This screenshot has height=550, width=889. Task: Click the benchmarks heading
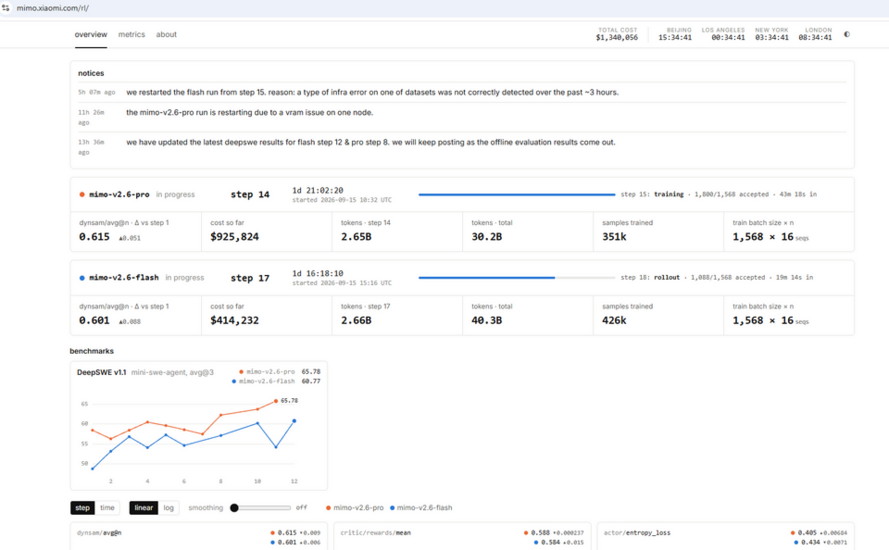tap(91, 351)
